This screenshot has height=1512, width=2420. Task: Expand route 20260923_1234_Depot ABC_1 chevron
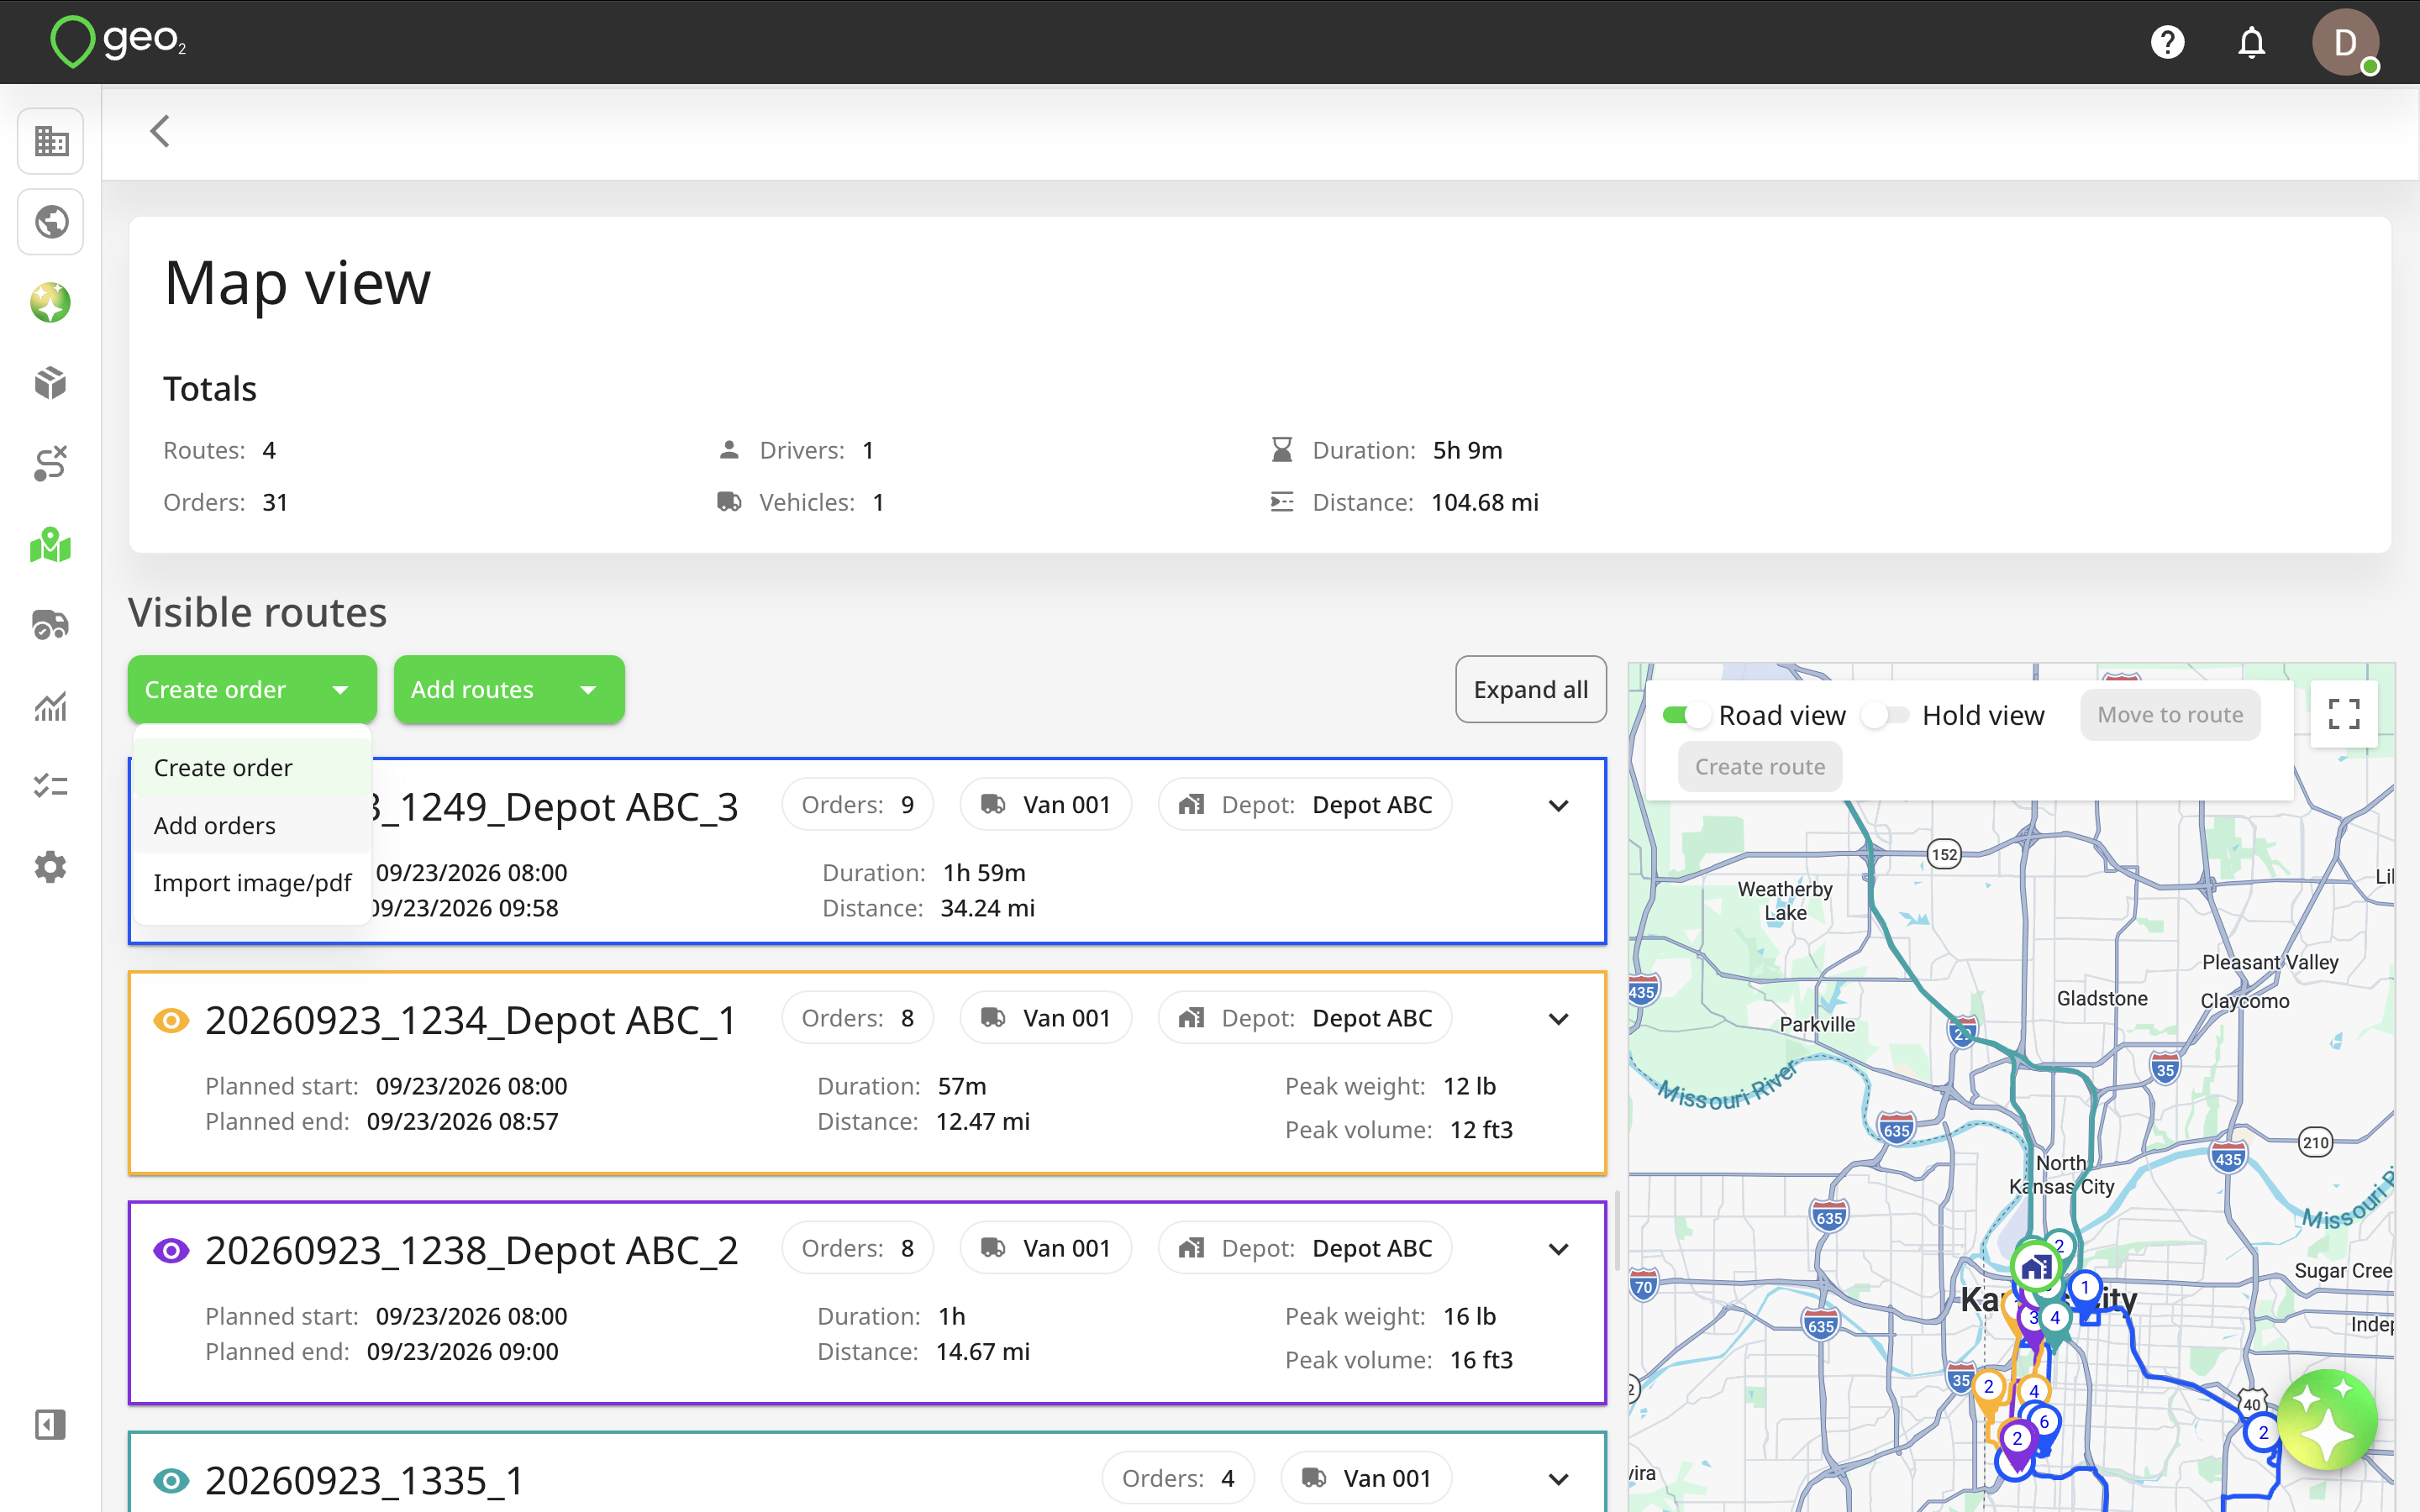tap(1558, 1019)
